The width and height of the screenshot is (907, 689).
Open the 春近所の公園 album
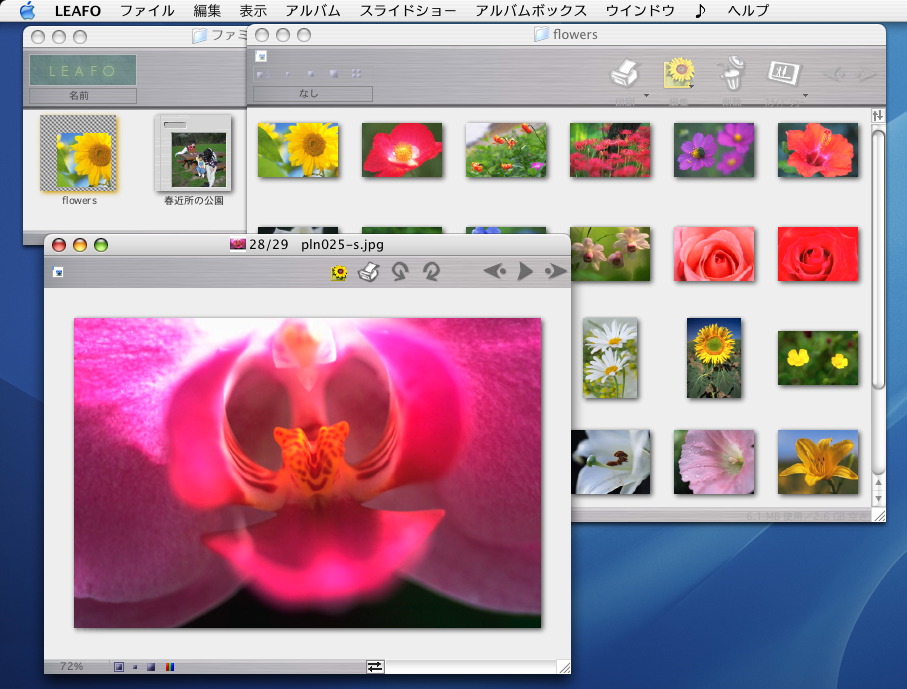(194, 154)
